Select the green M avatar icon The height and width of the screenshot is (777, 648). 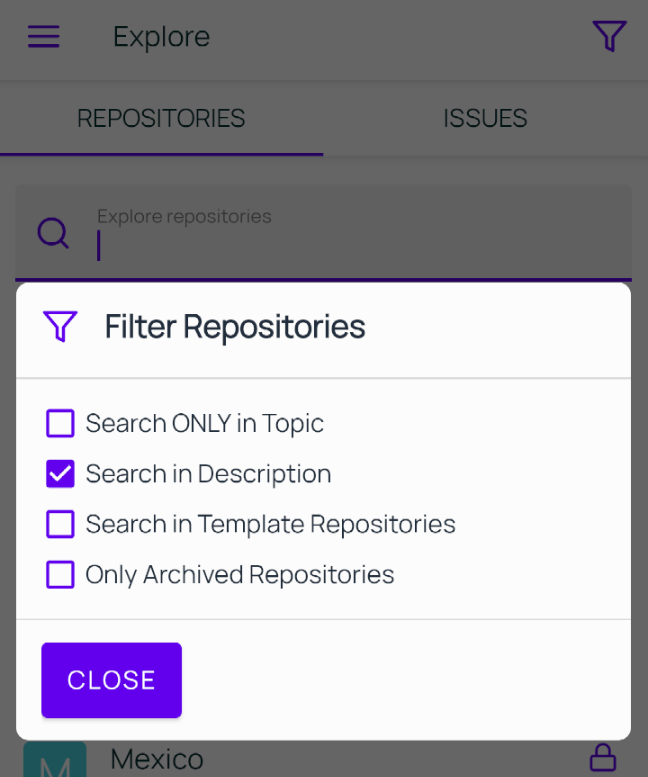[55, 760]
